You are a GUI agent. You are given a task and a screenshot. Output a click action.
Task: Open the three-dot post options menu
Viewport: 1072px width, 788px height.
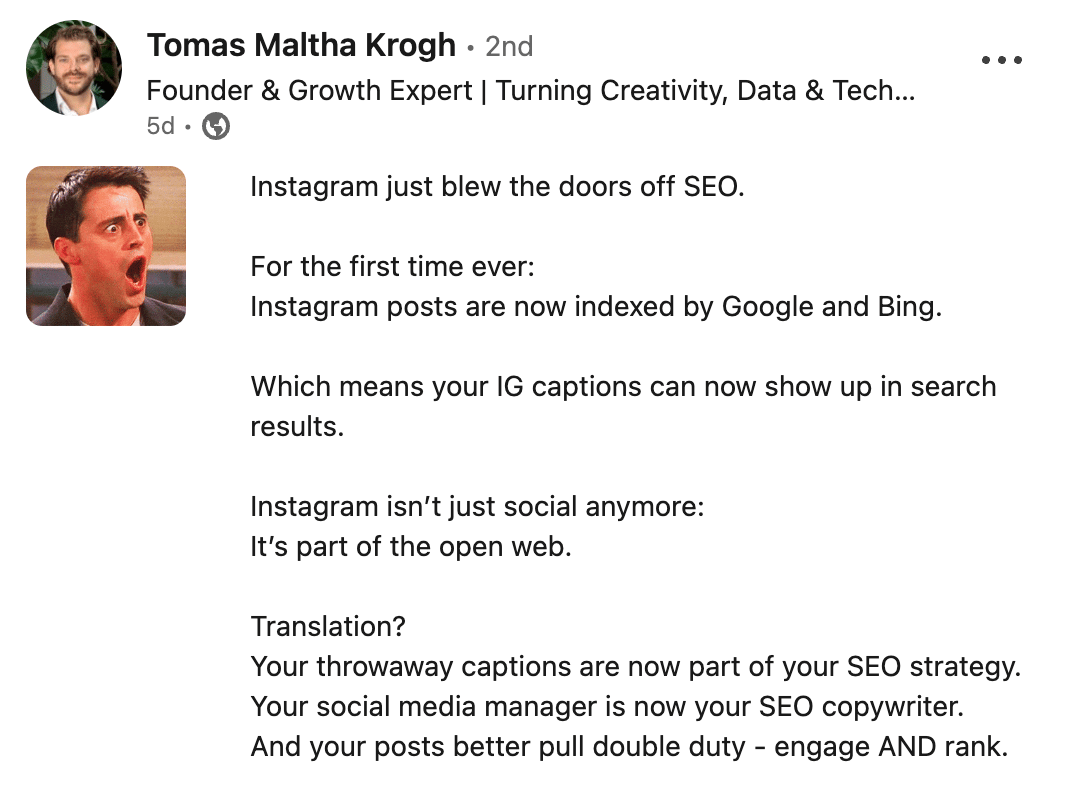1001,60
